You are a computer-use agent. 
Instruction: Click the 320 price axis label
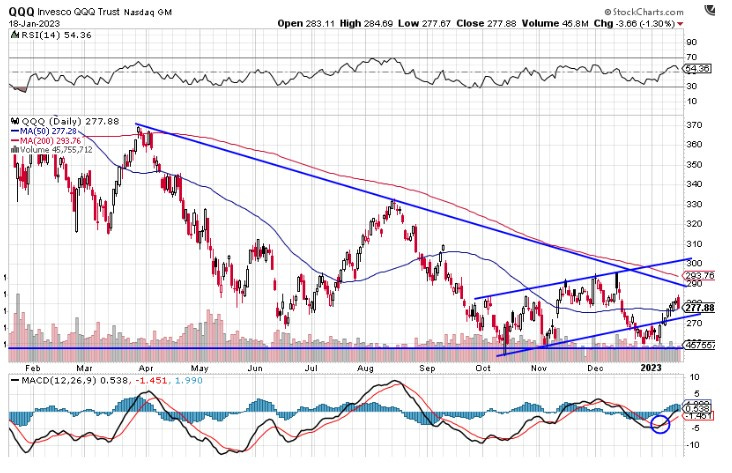pos(694,224)
